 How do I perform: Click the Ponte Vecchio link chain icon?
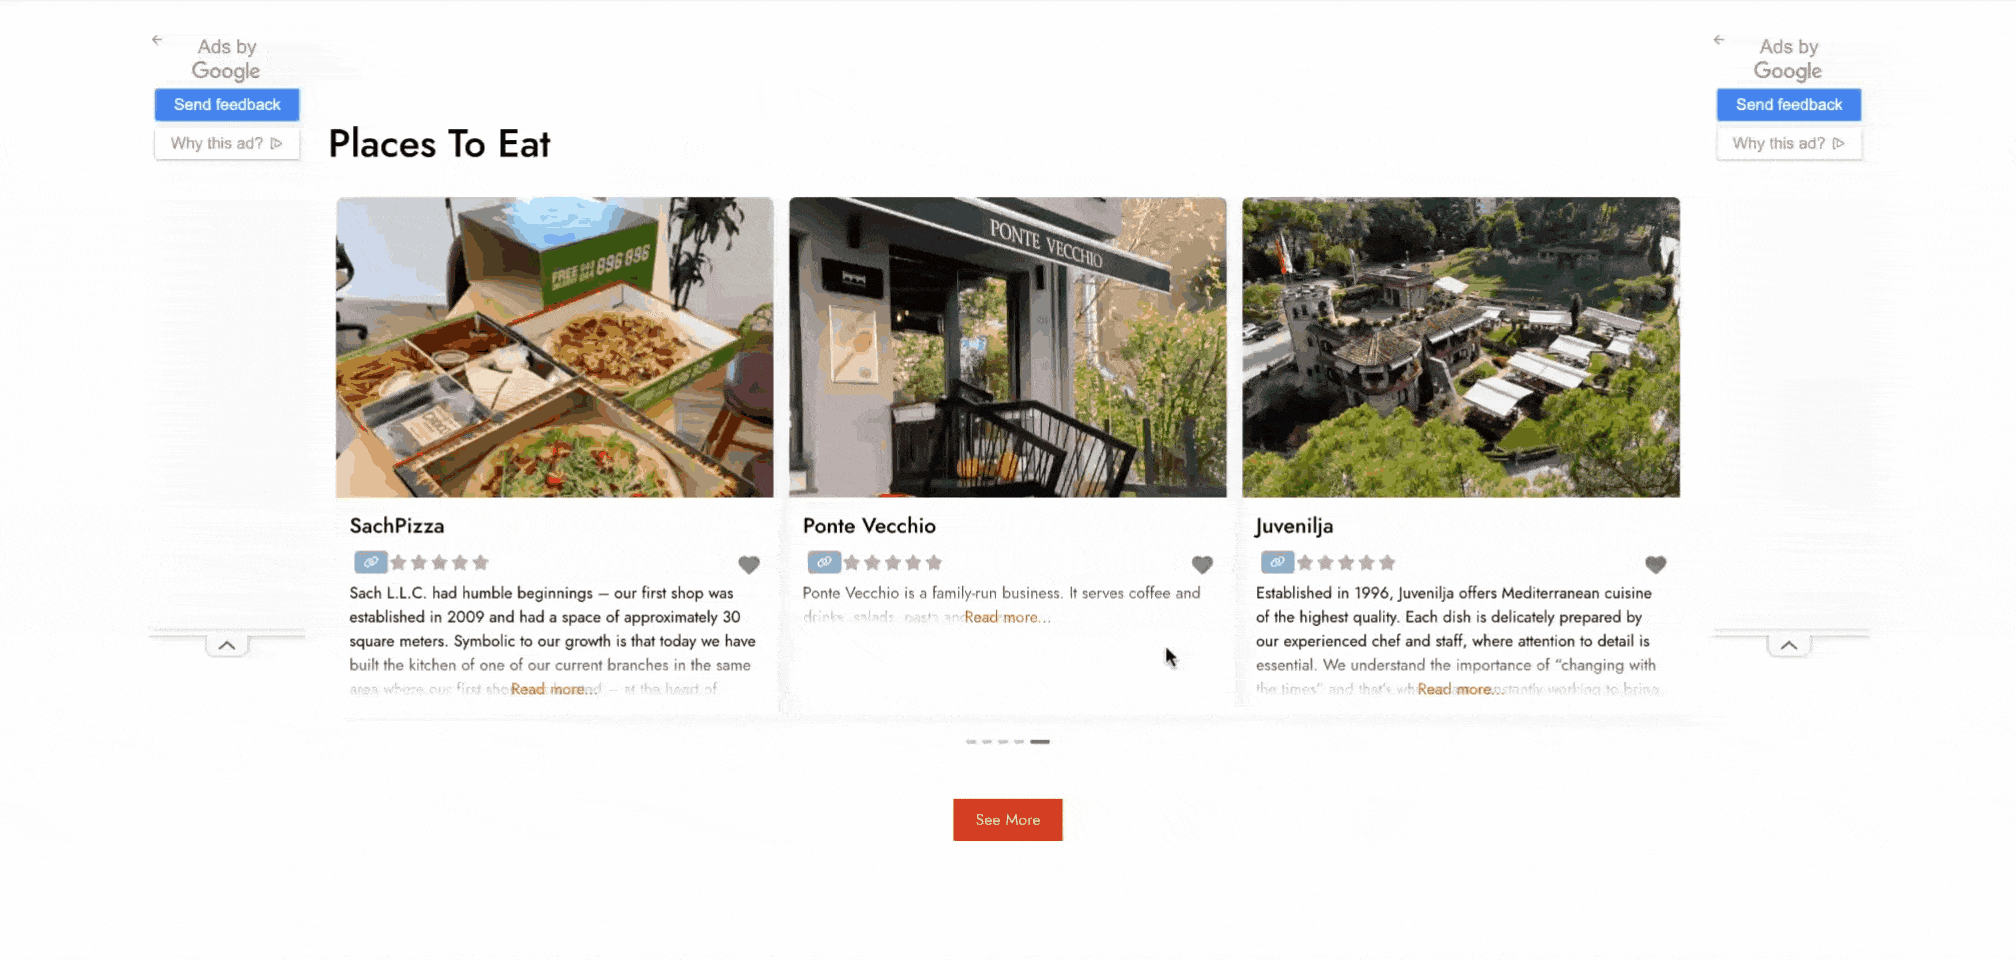tap(824, 562)
